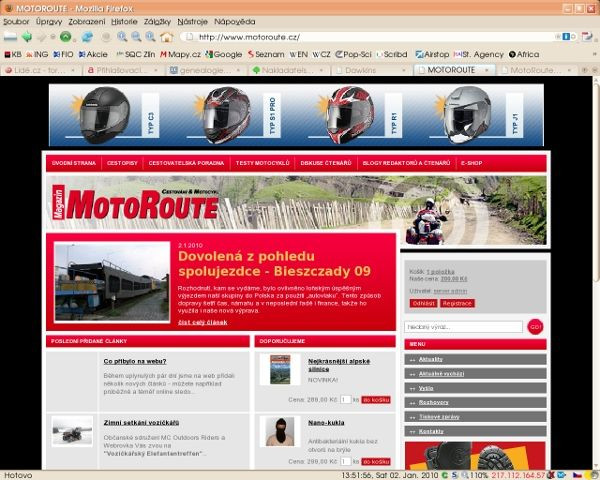Screen dimensions: 600x480
Task: Expand the Rozhovory sidebar menu item
Action: tap(432, 401)
